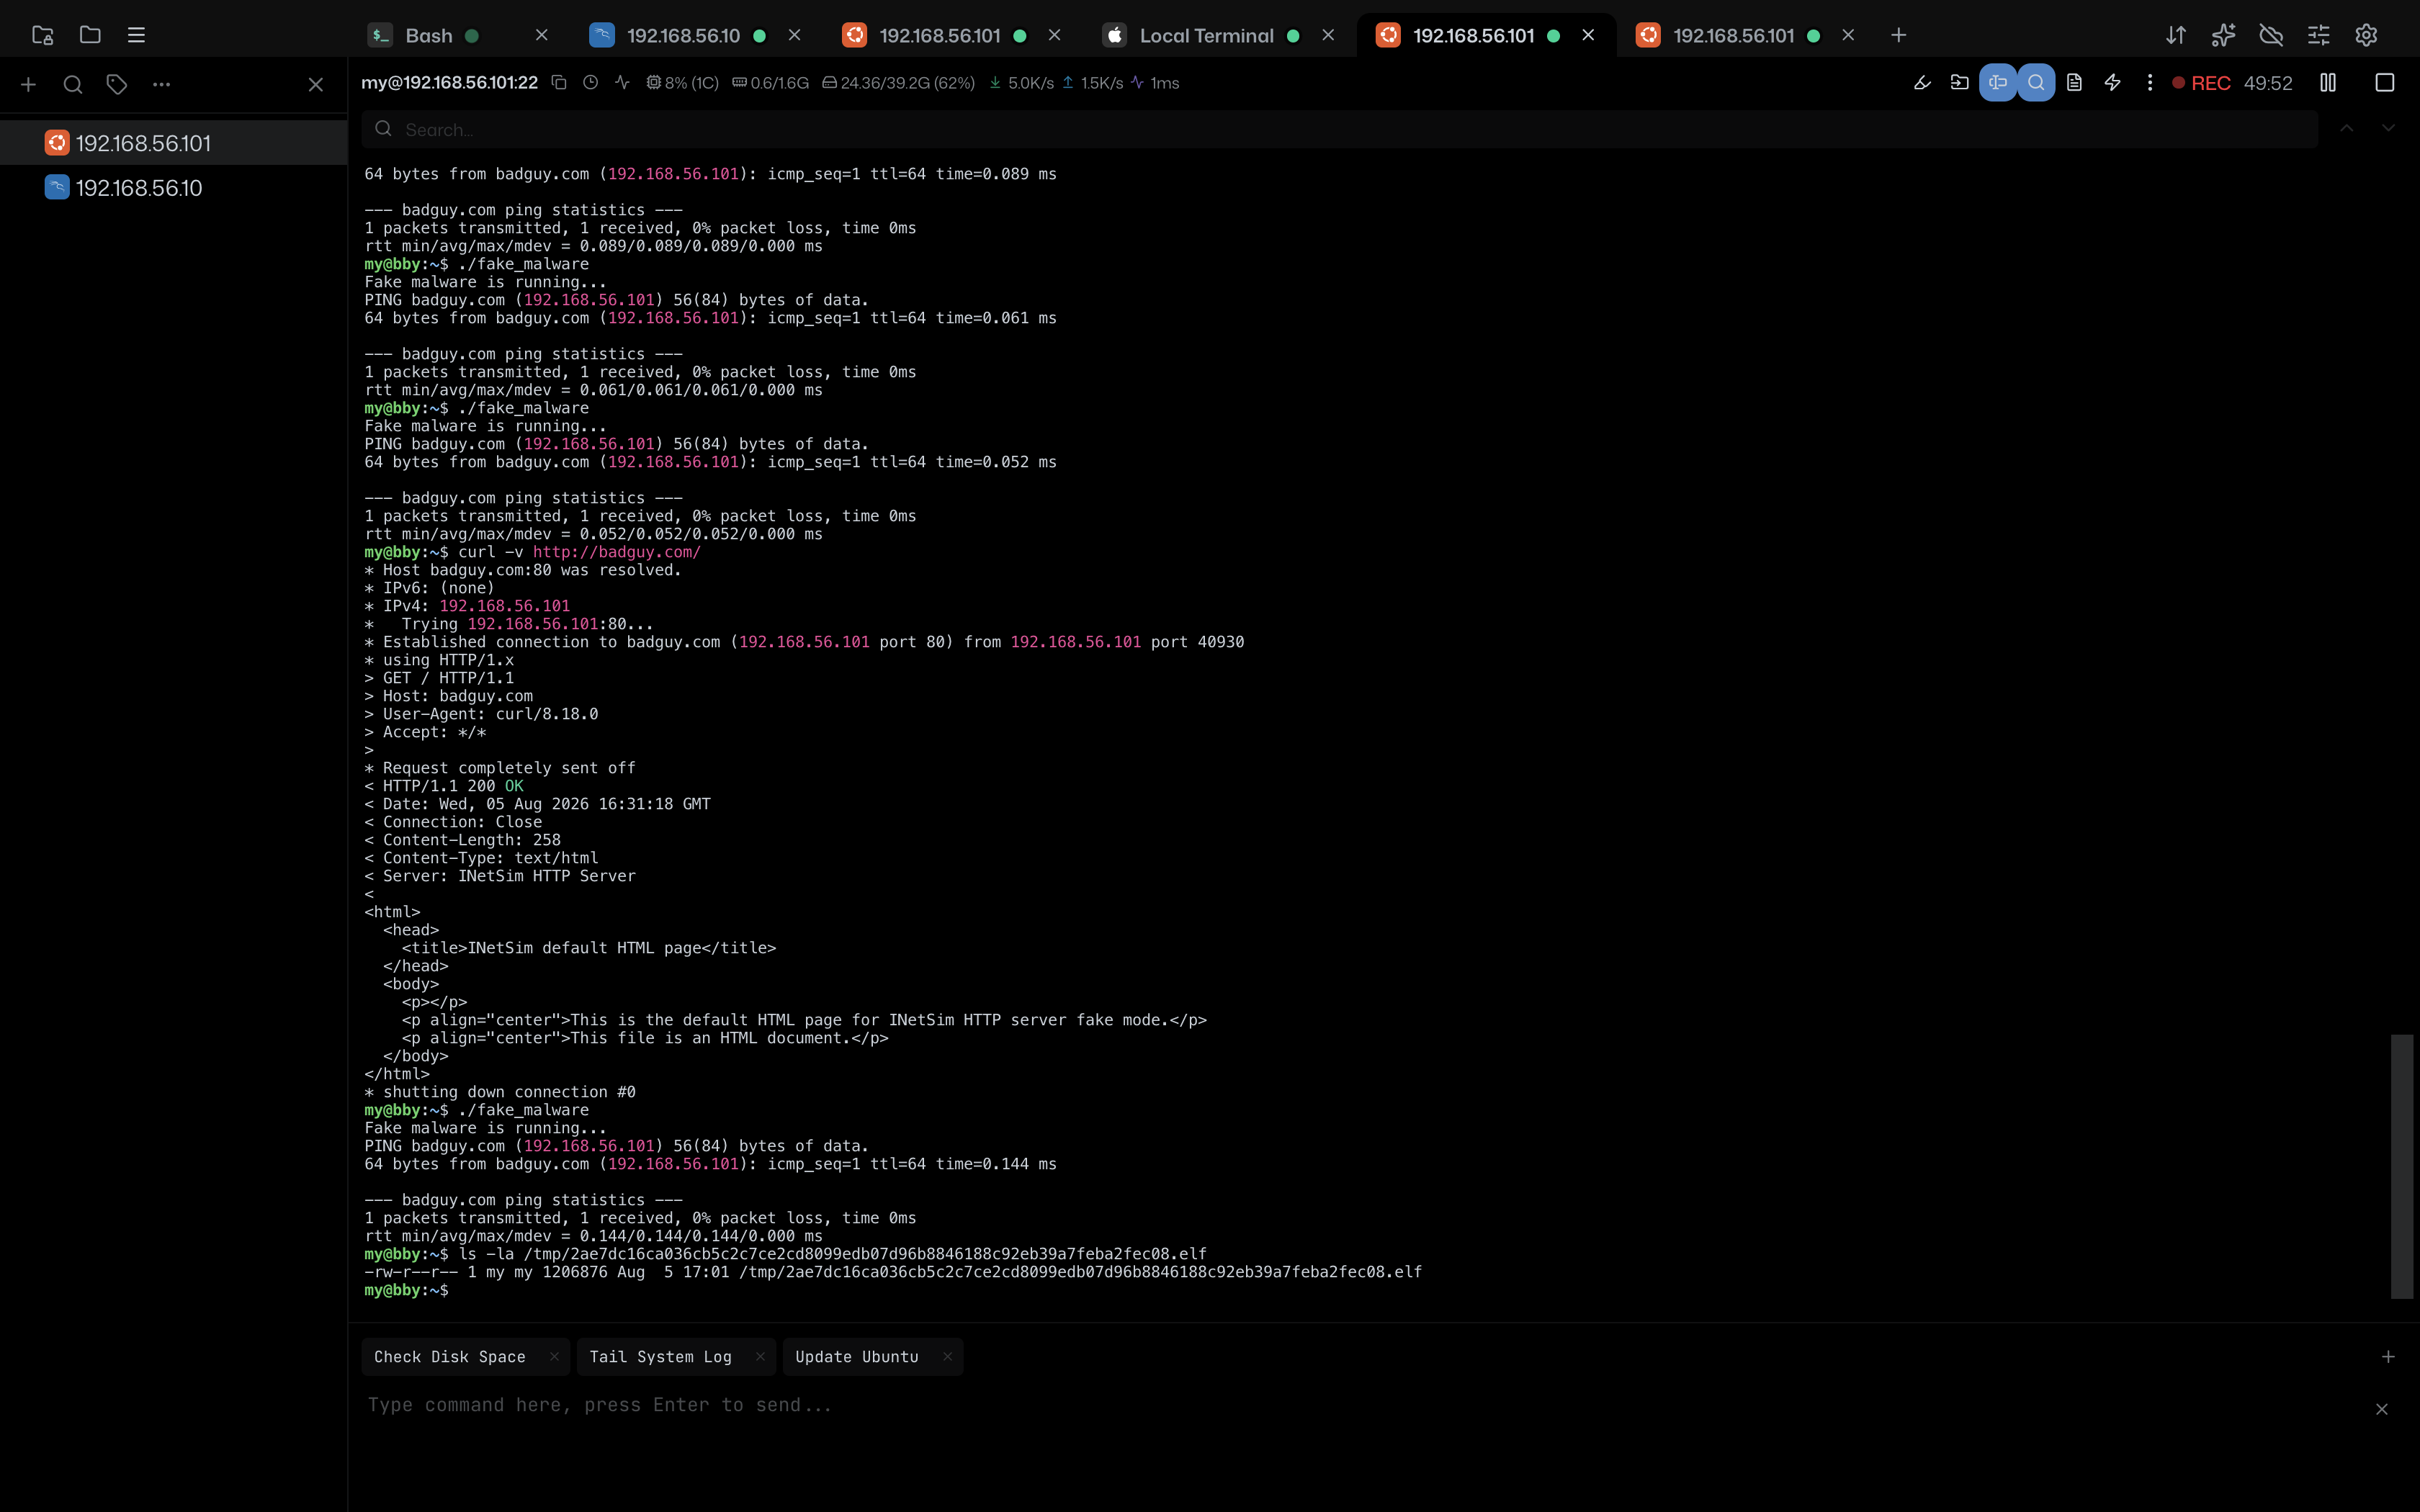Screen dimensions: 2420x1512
Task: Jump to previous search match
Action: click(x=2346, y=129)
